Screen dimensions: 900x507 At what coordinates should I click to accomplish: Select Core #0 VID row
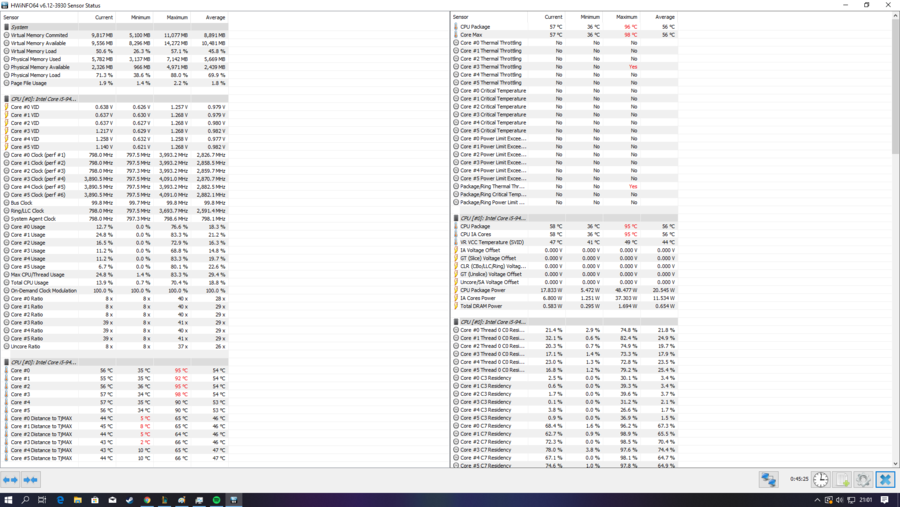pos(115,107)
